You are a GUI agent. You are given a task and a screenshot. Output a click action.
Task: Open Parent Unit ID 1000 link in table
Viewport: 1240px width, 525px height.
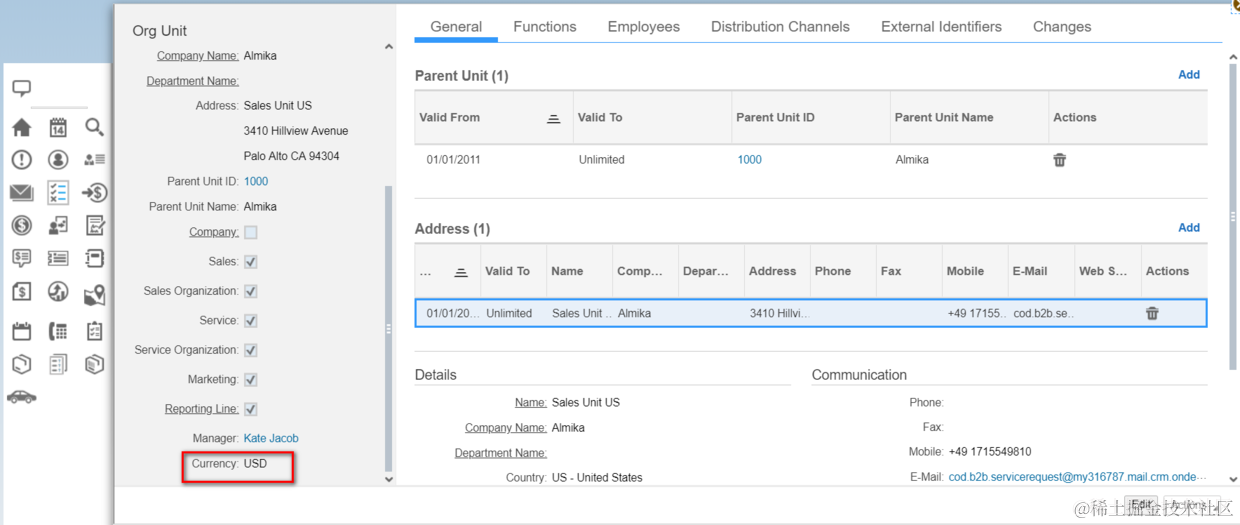[x=750, y=160]
